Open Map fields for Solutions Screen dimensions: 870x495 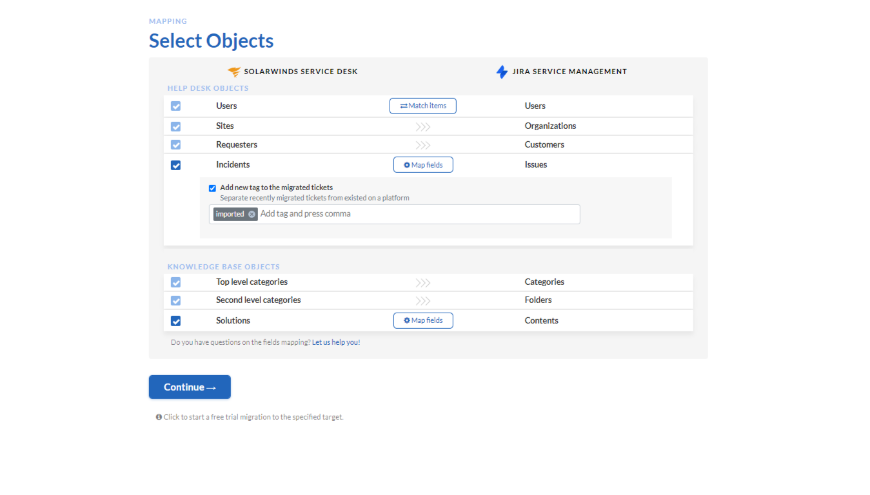tap(423, 321)
